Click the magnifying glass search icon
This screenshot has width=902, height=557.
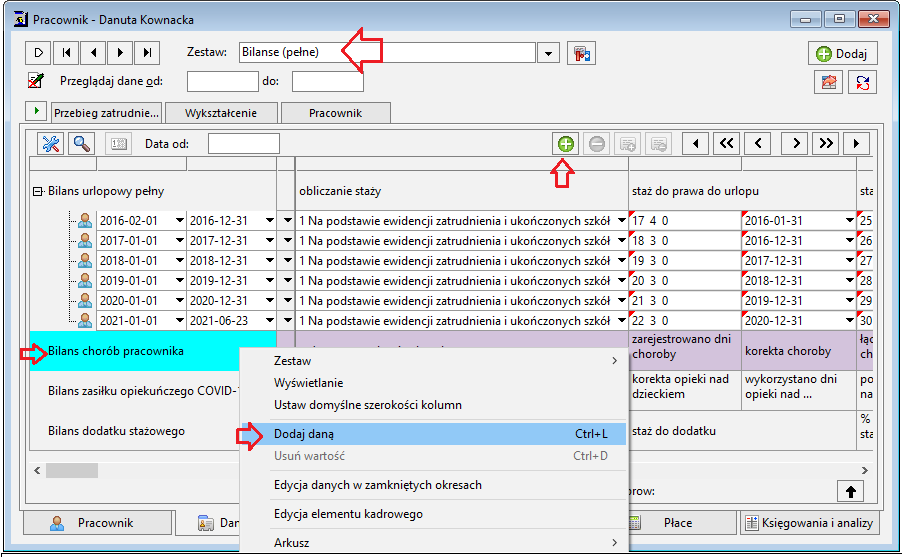pyautogui.click(x=82, y=143)
